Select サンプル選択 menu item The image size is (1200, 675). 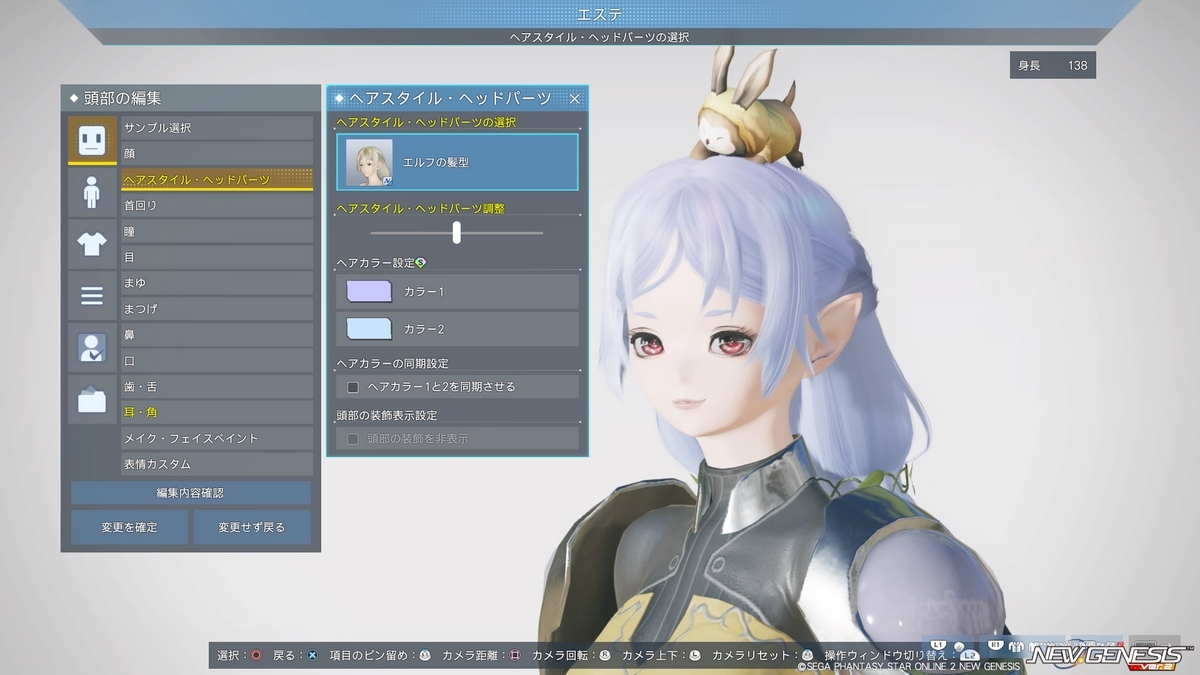[217, 128]
